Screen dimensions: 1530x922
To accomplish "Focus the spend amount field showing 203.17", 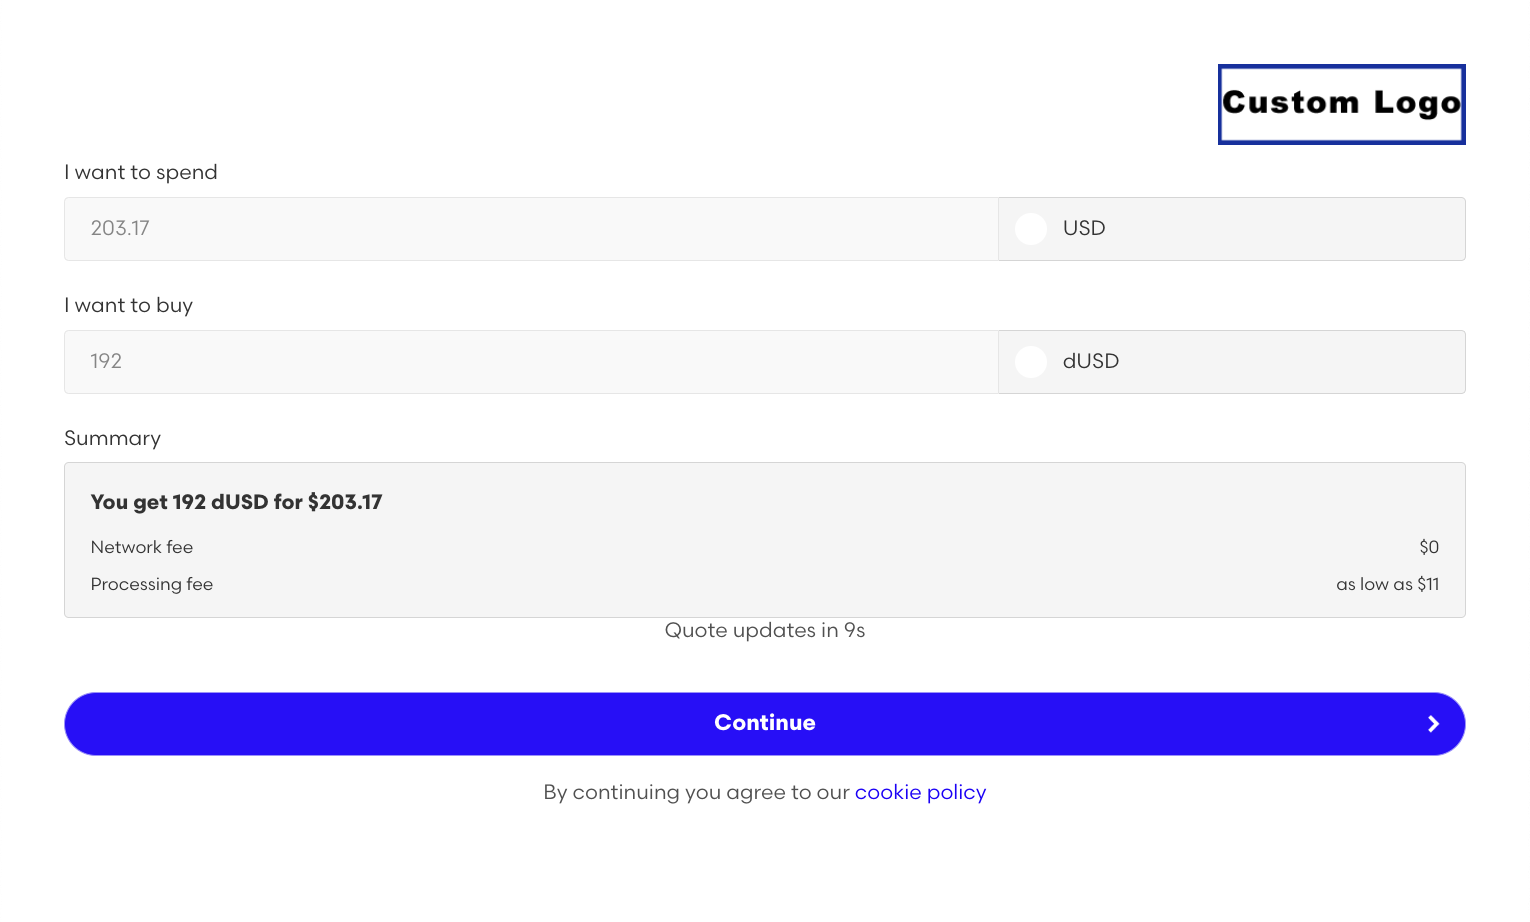I will pyautogui.click(x=530, y=229).
